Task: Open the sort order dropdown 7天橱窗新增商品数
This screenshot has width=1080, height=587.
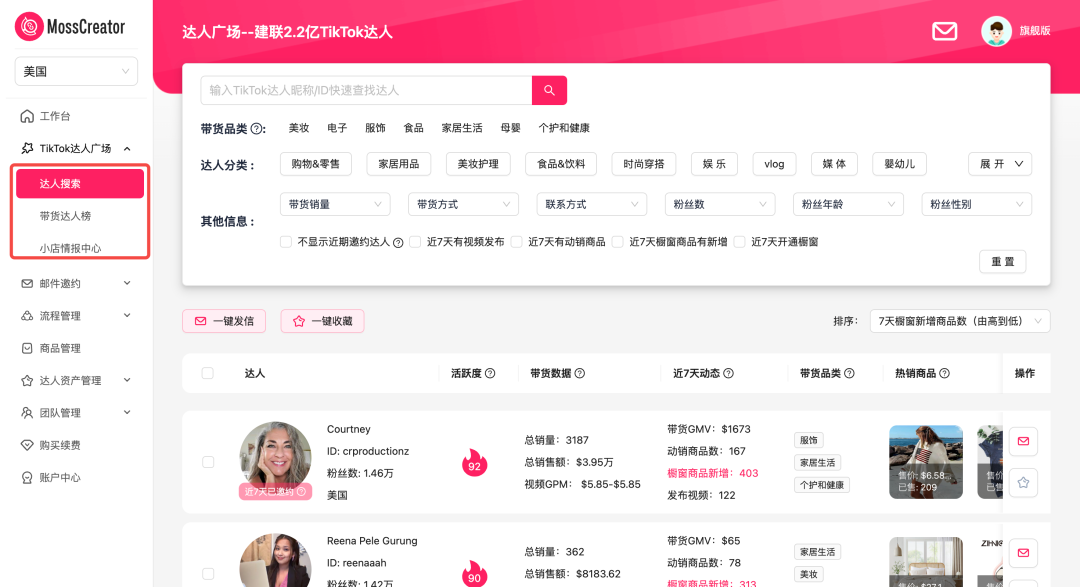Action: point(959,321)
